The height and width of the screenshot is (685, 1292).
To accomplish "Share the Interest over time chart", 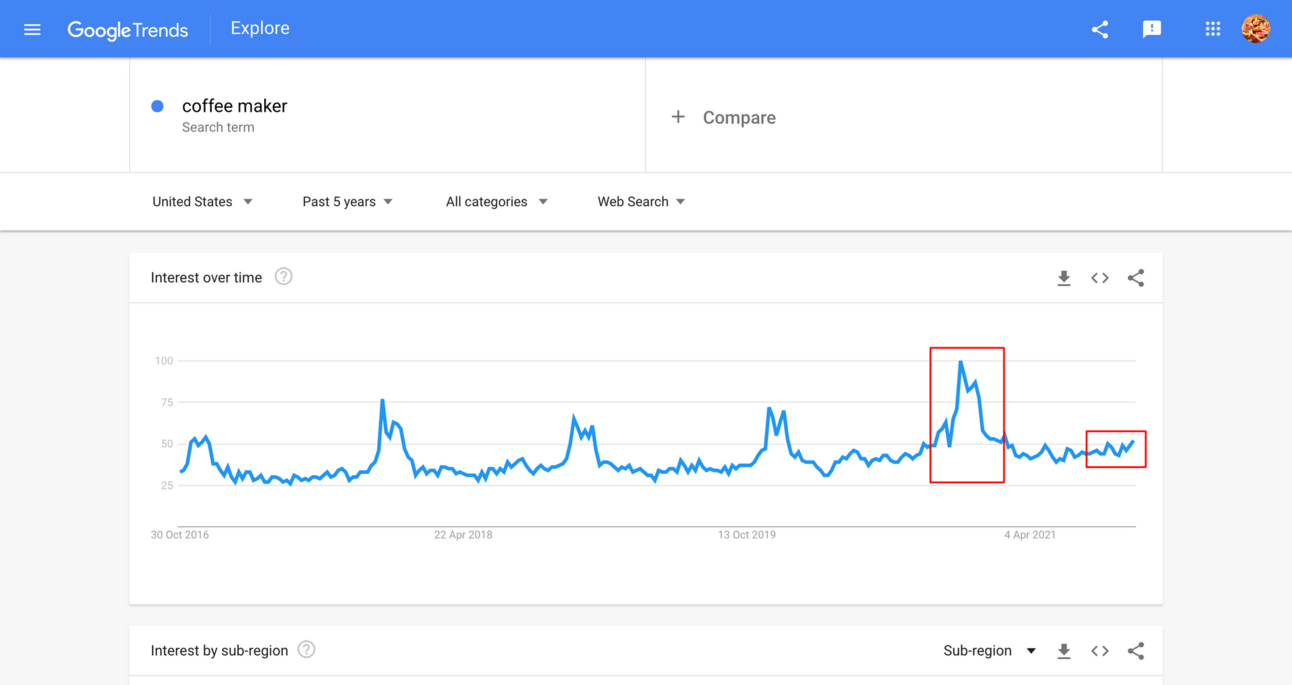I will [x=1136, y=278].
